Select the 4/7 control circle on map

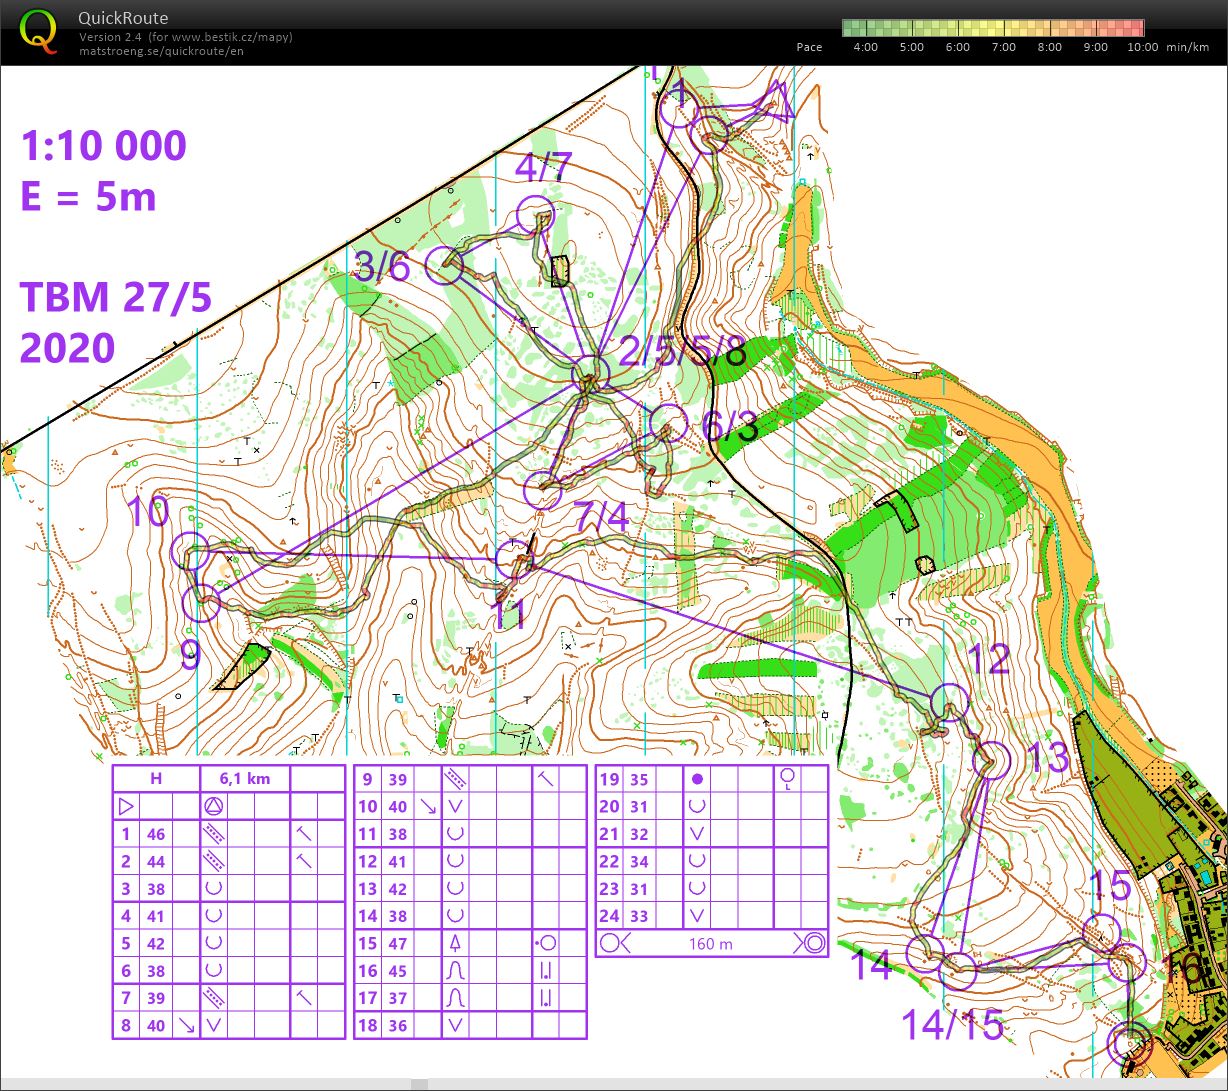point(536,215)
